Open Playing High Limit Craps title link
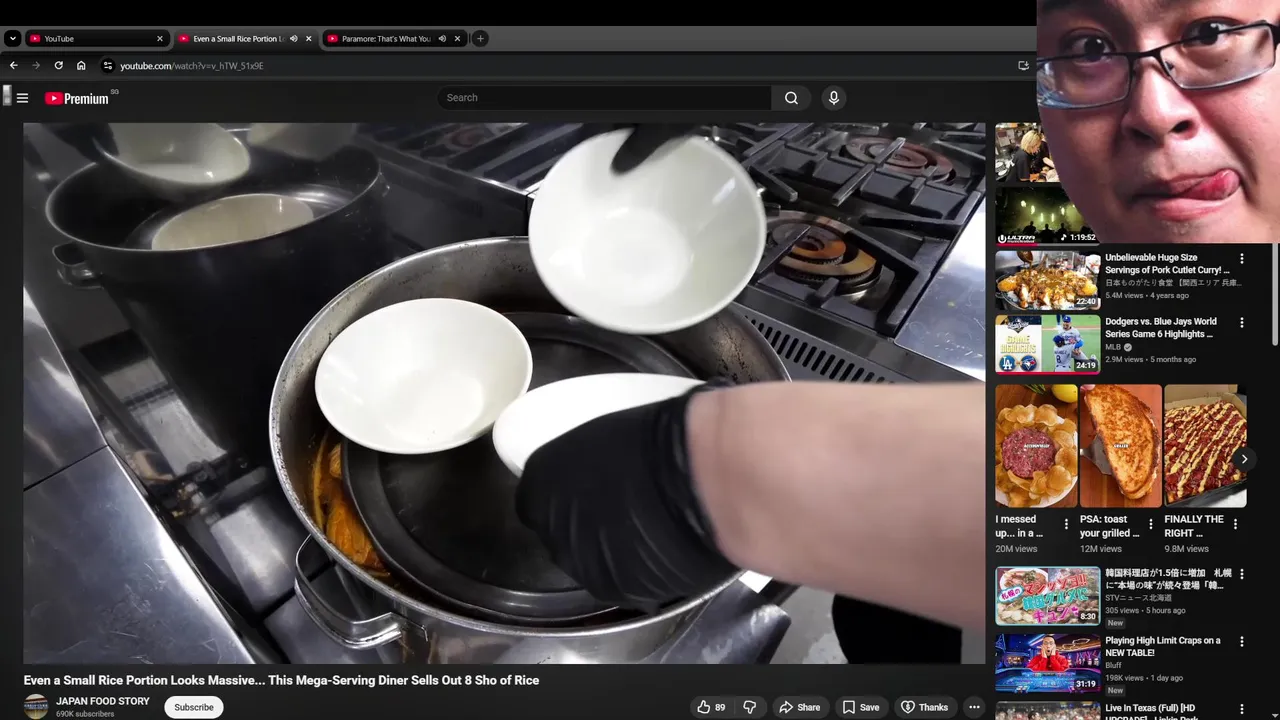This screenshot has height=720, width=1280. 1162,646
